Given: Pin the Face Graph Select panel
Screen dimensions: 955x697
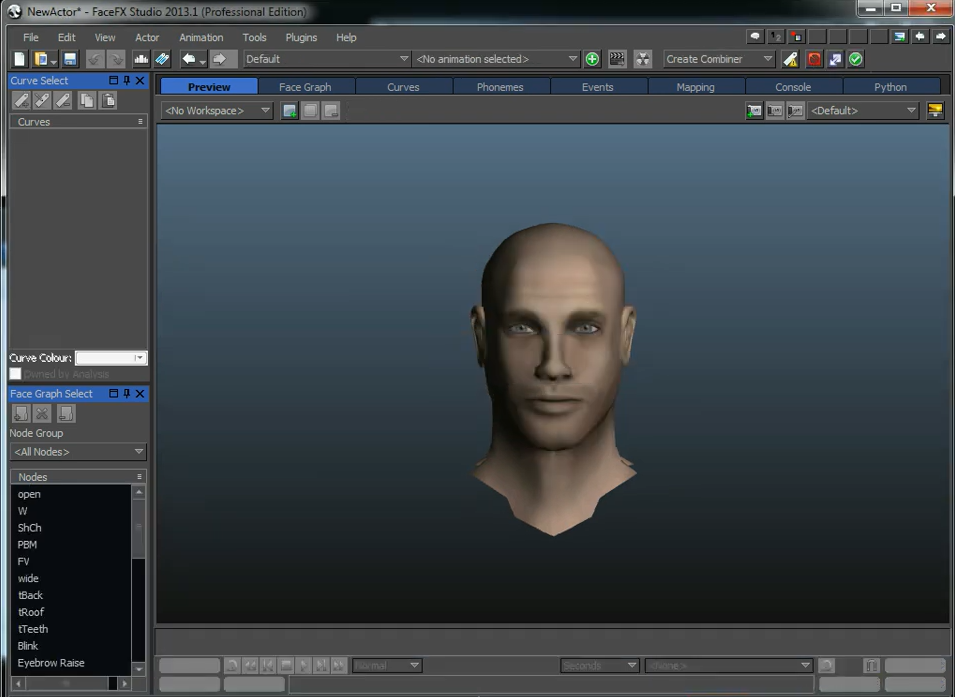Looking at the screenshot, I should pos(125,393).
